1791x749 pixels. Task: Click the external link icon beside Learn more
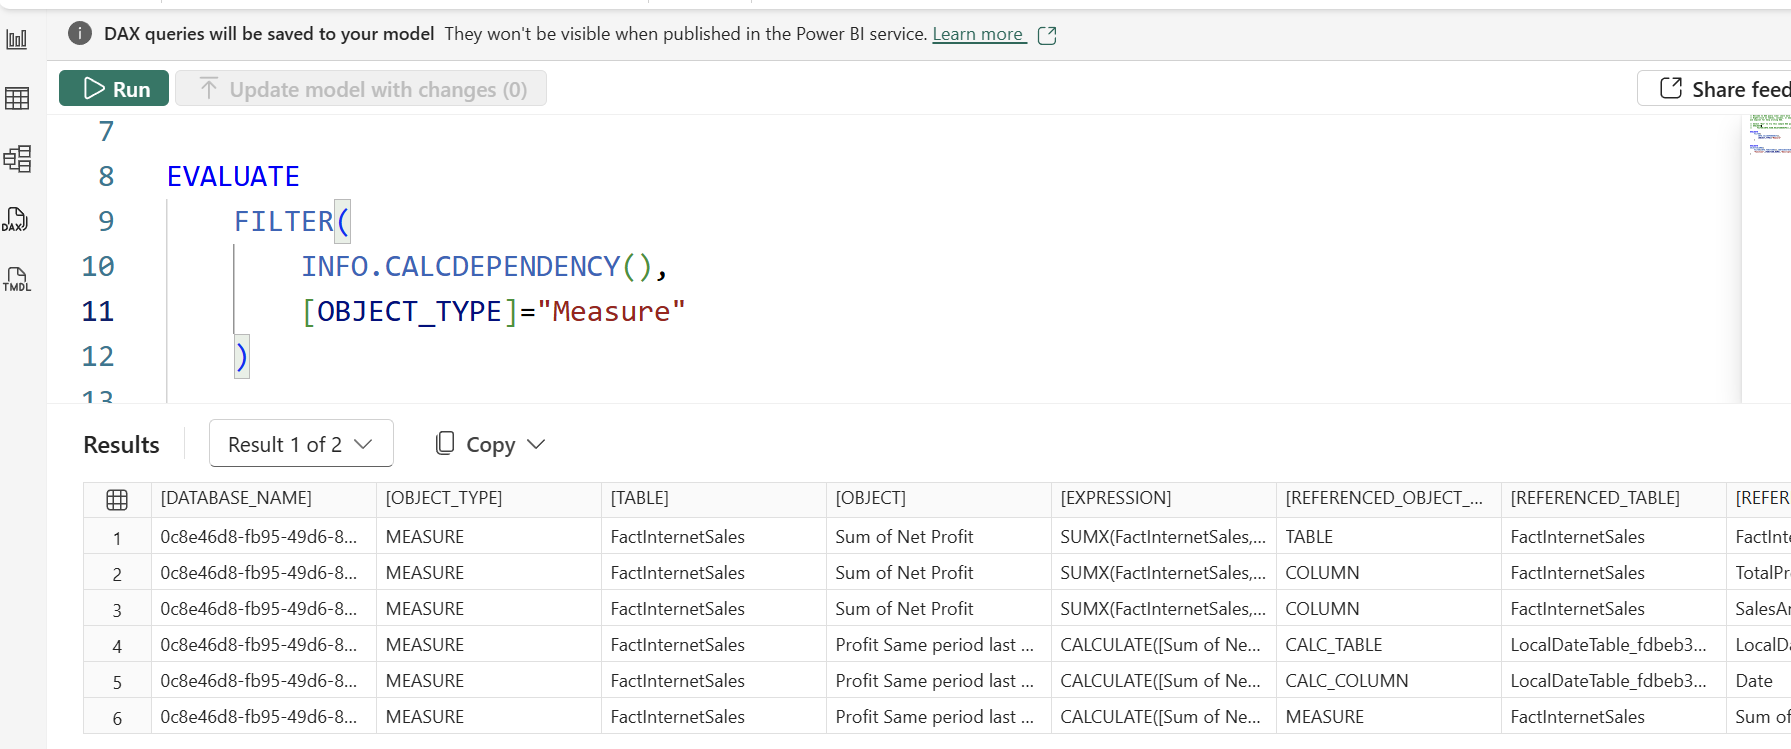[1047, 35]
